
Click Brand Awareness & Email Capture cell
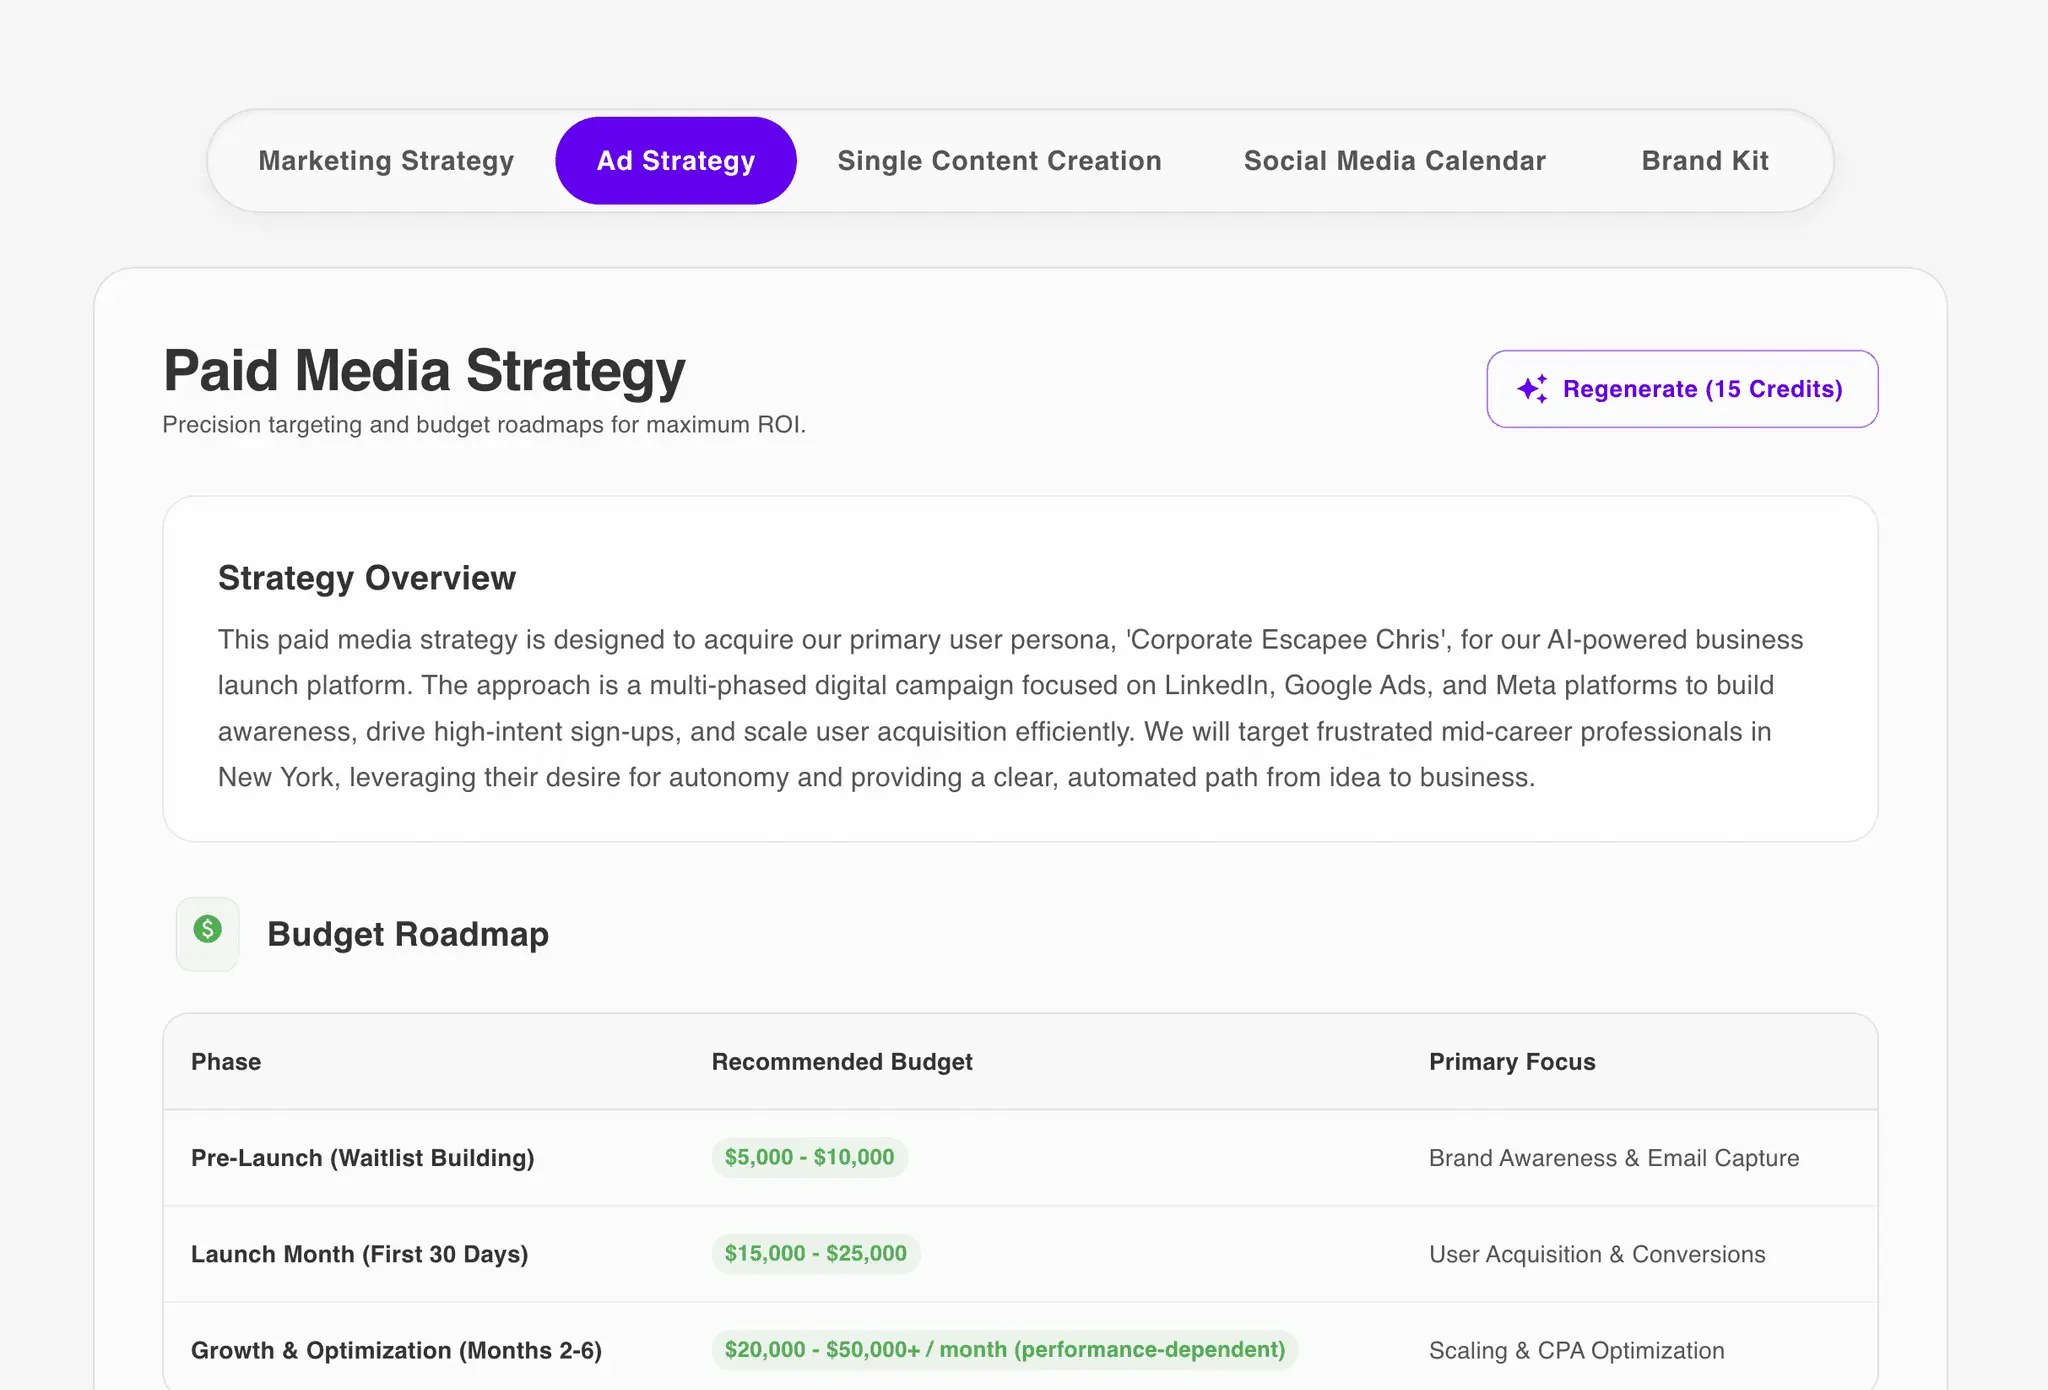point(1614,1158)
